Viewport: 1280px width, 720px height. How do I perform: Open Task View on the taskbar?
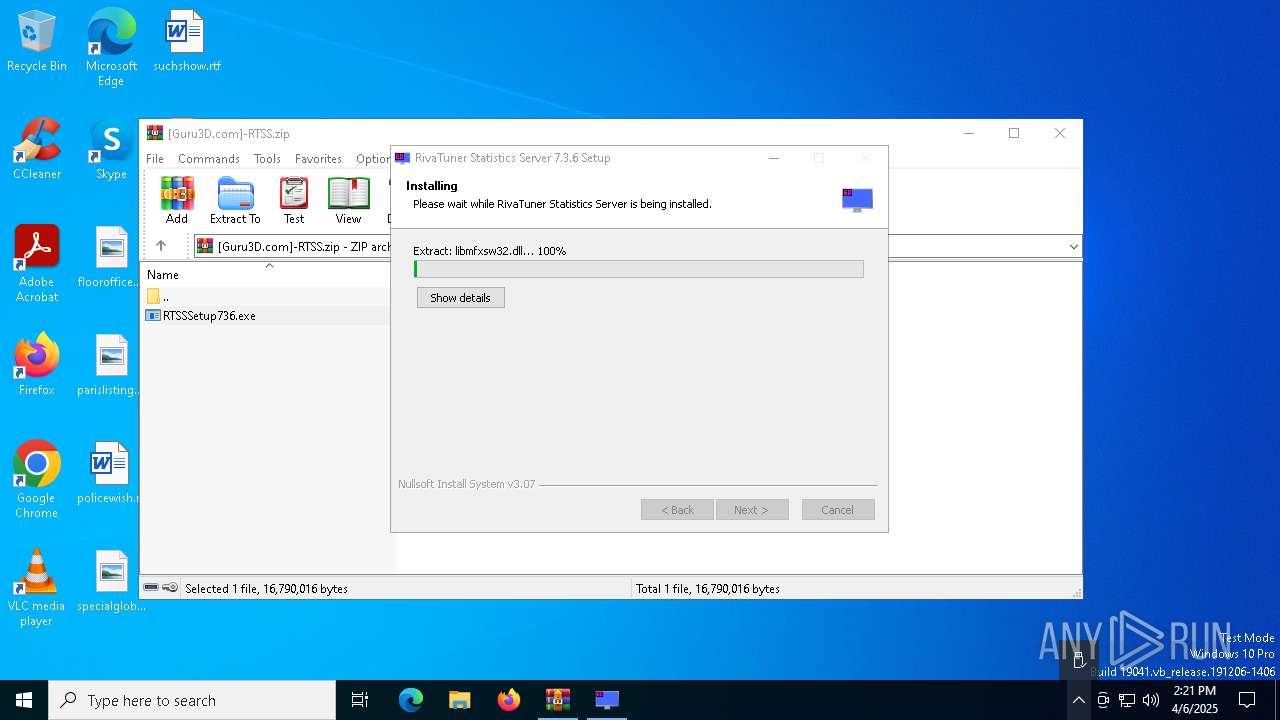coord(360,700)
